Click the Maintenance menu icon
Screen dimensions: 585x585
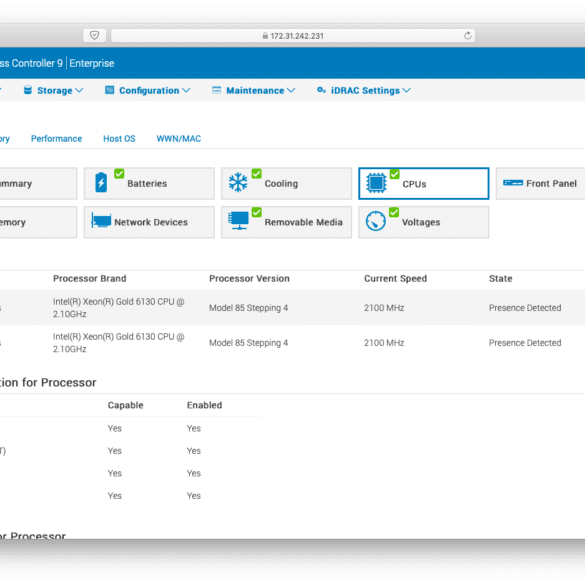pyautogui.click(x=216, y=90)
